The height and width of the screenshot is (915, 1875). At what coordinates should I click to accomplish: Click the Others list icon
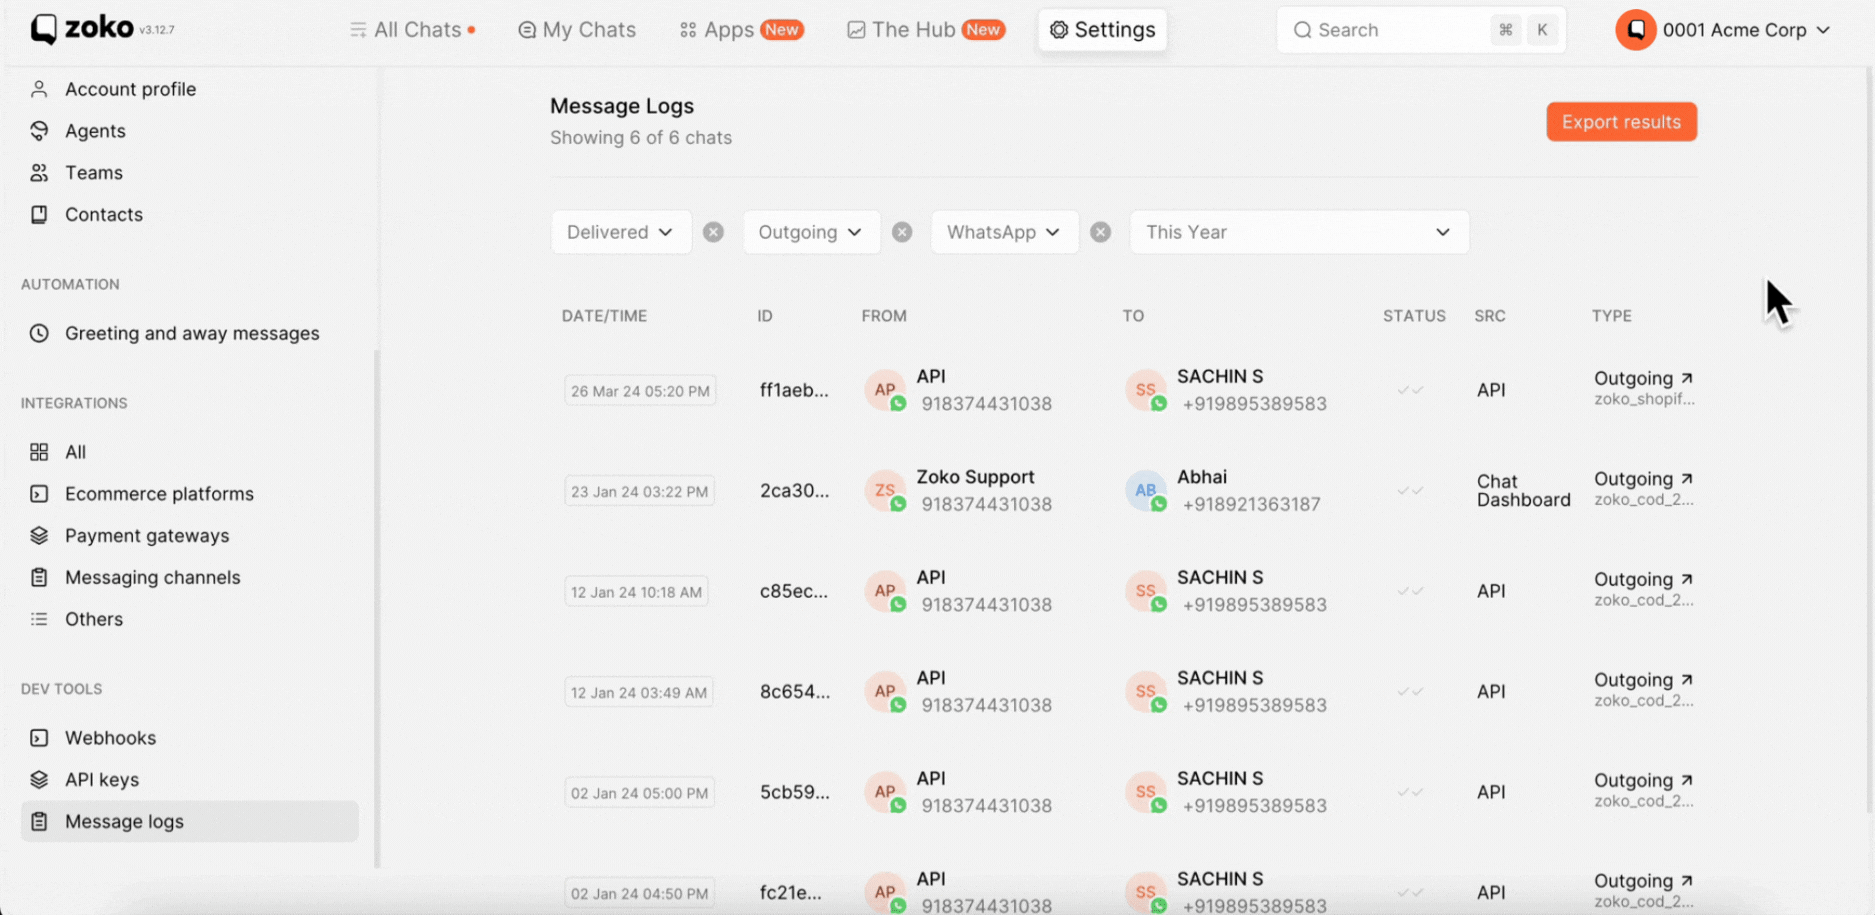[39, 619]
